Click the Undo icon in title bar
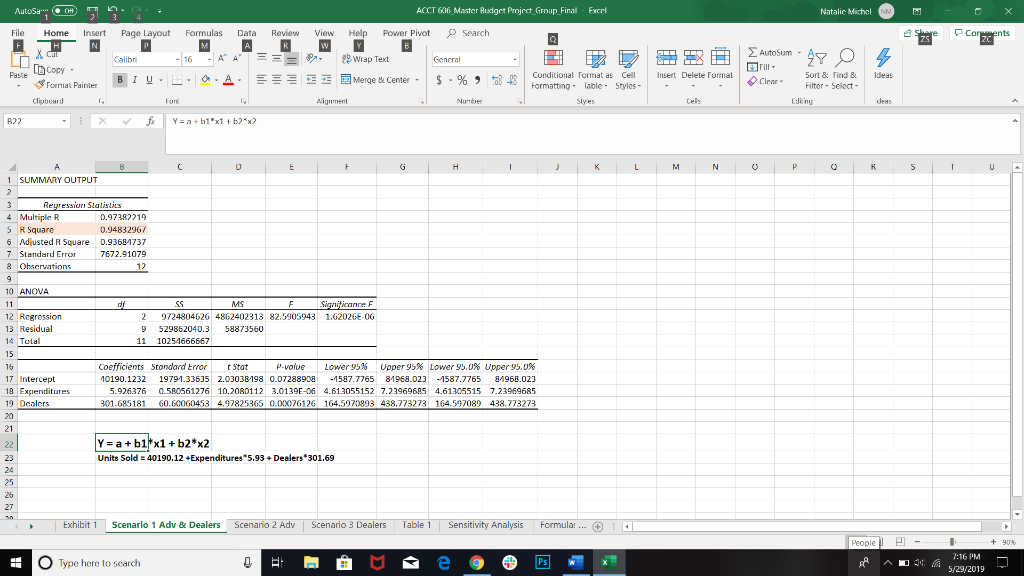This screenshot has width=1024, height=576. 112,10
